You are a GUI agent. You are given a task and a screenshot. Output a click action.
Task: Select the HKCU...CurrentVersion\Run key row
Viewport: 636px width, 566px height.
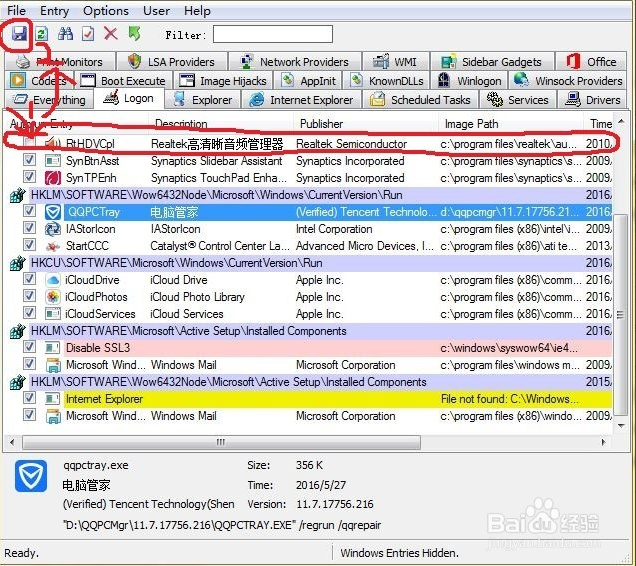coord(321,263)
